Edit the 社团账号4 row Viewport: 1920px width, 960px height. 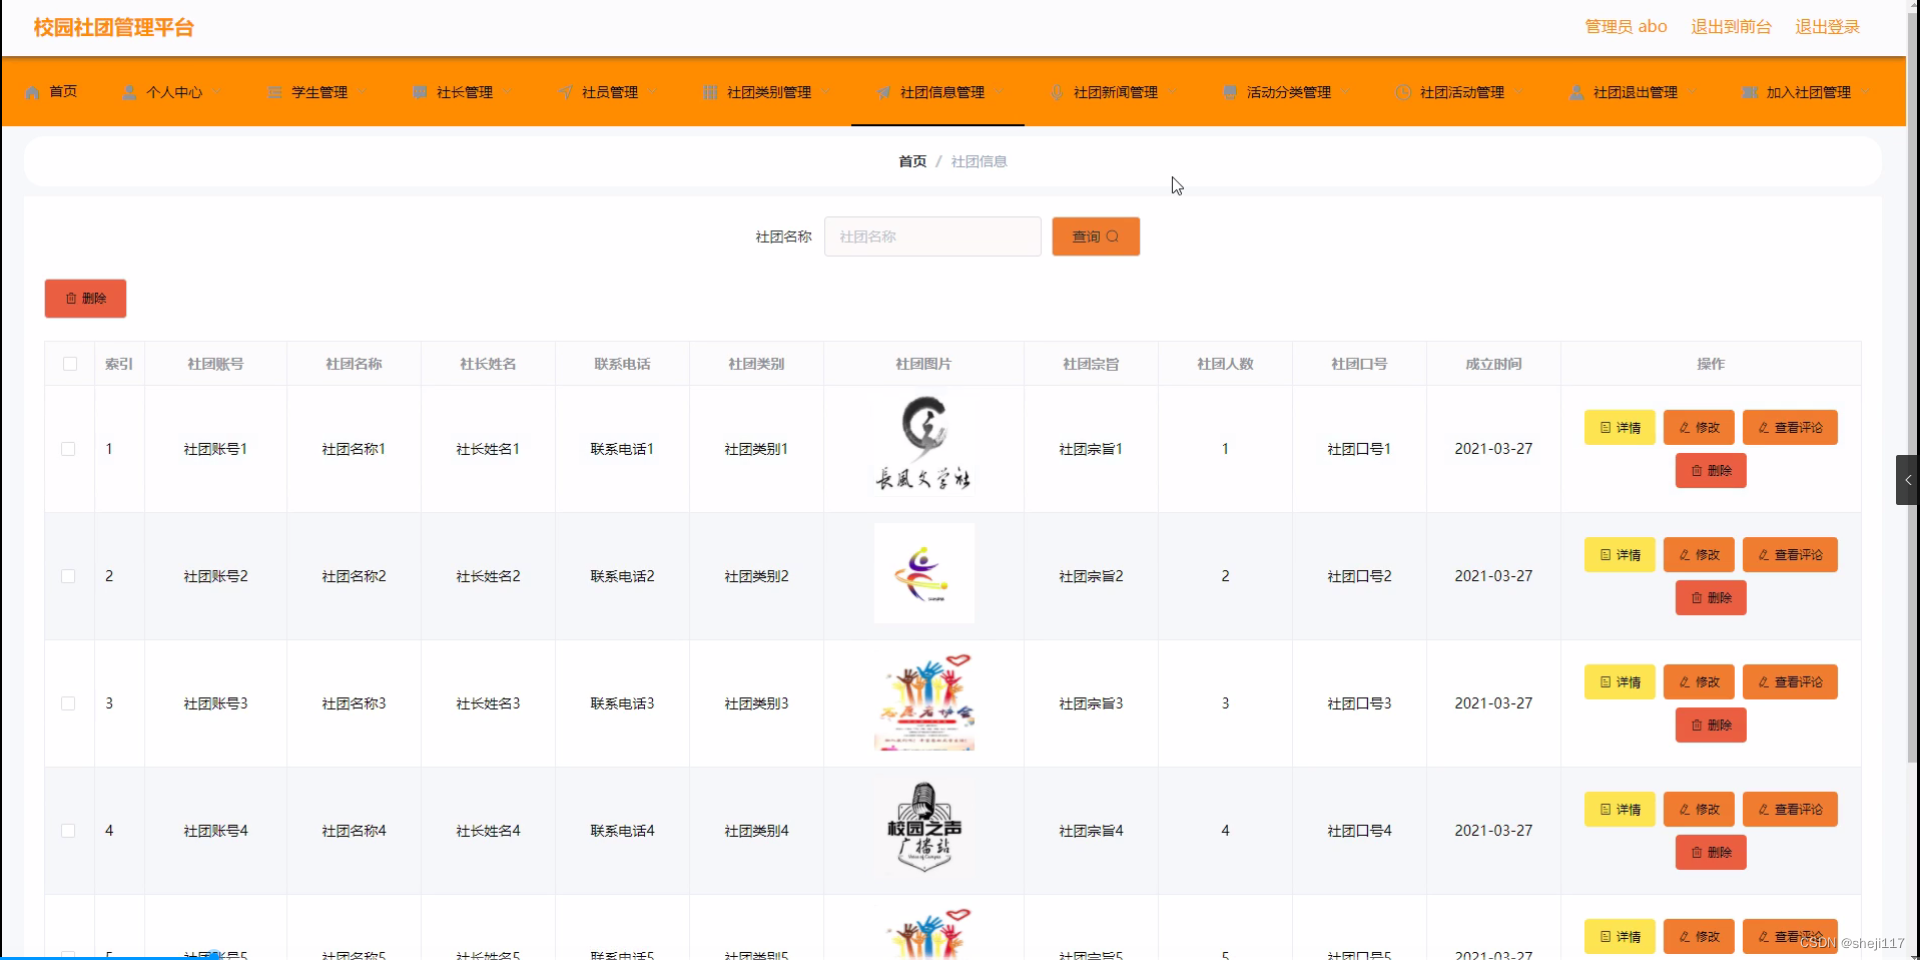(1699, 809)
